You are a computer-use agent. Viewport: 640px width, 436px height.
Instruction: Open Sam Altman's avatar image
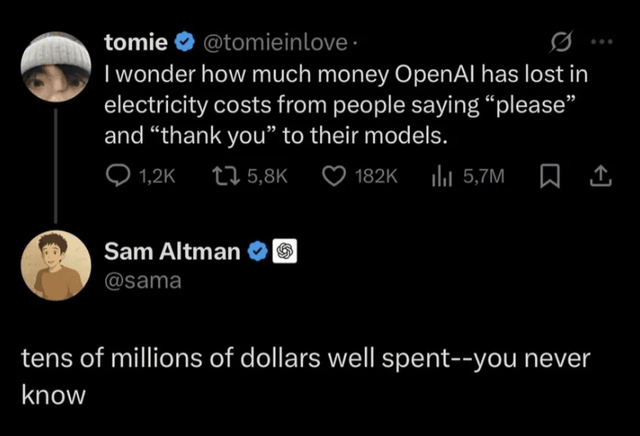(x=57, y=266)
